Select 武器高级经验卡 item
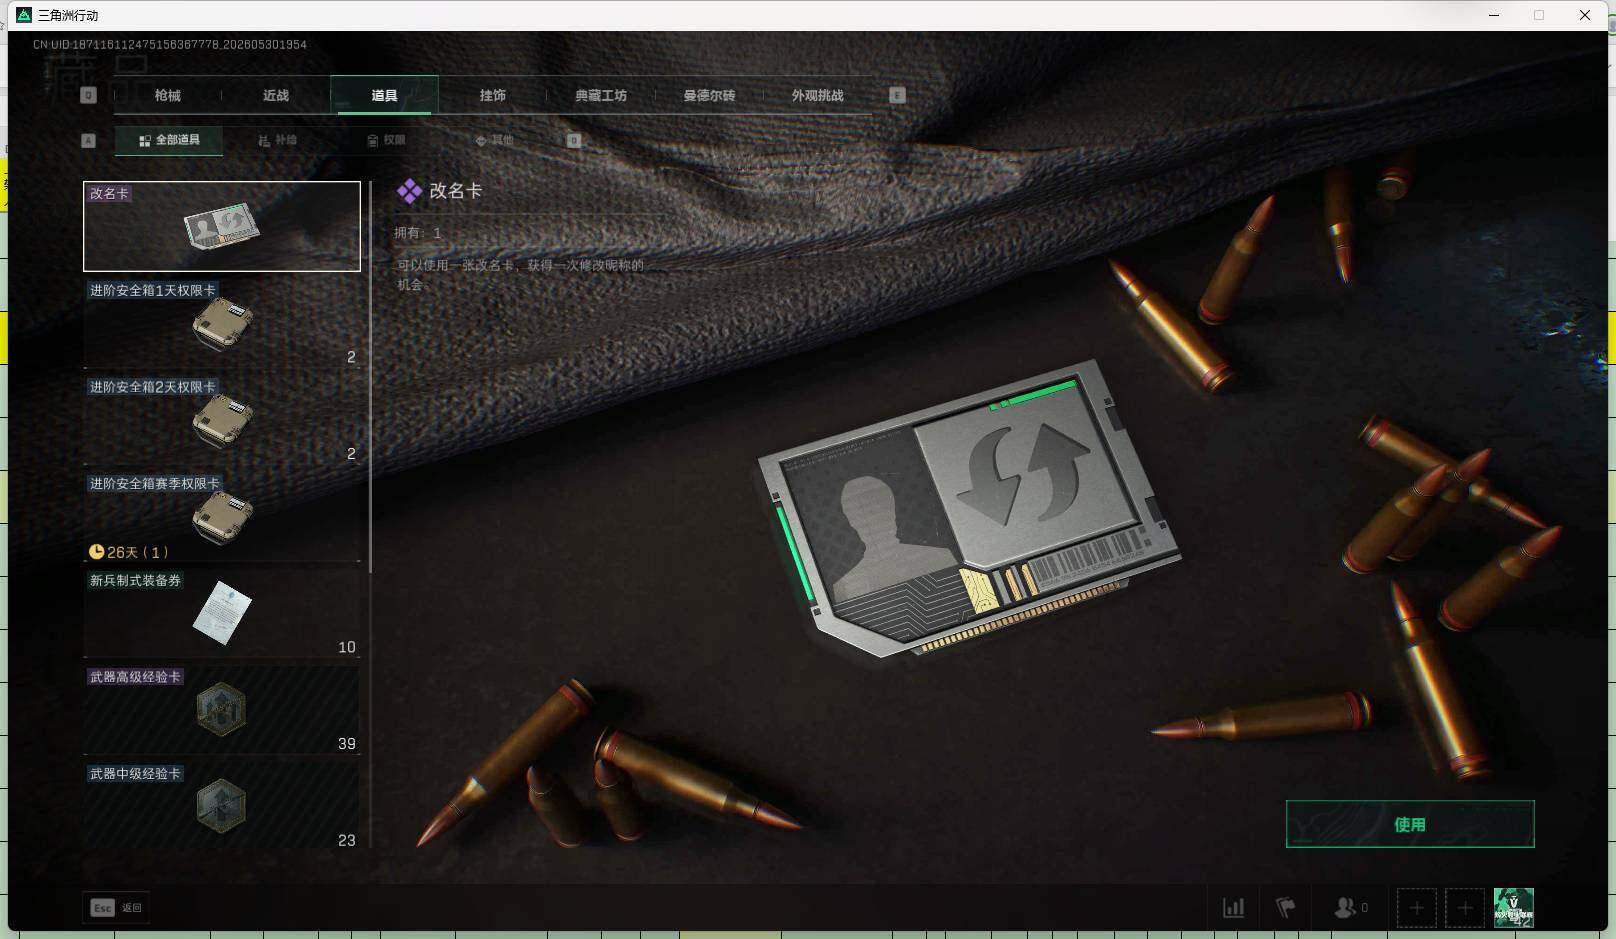Viewport: 1616px width, 939px height. pyautogui.click(x=222, y=710)
